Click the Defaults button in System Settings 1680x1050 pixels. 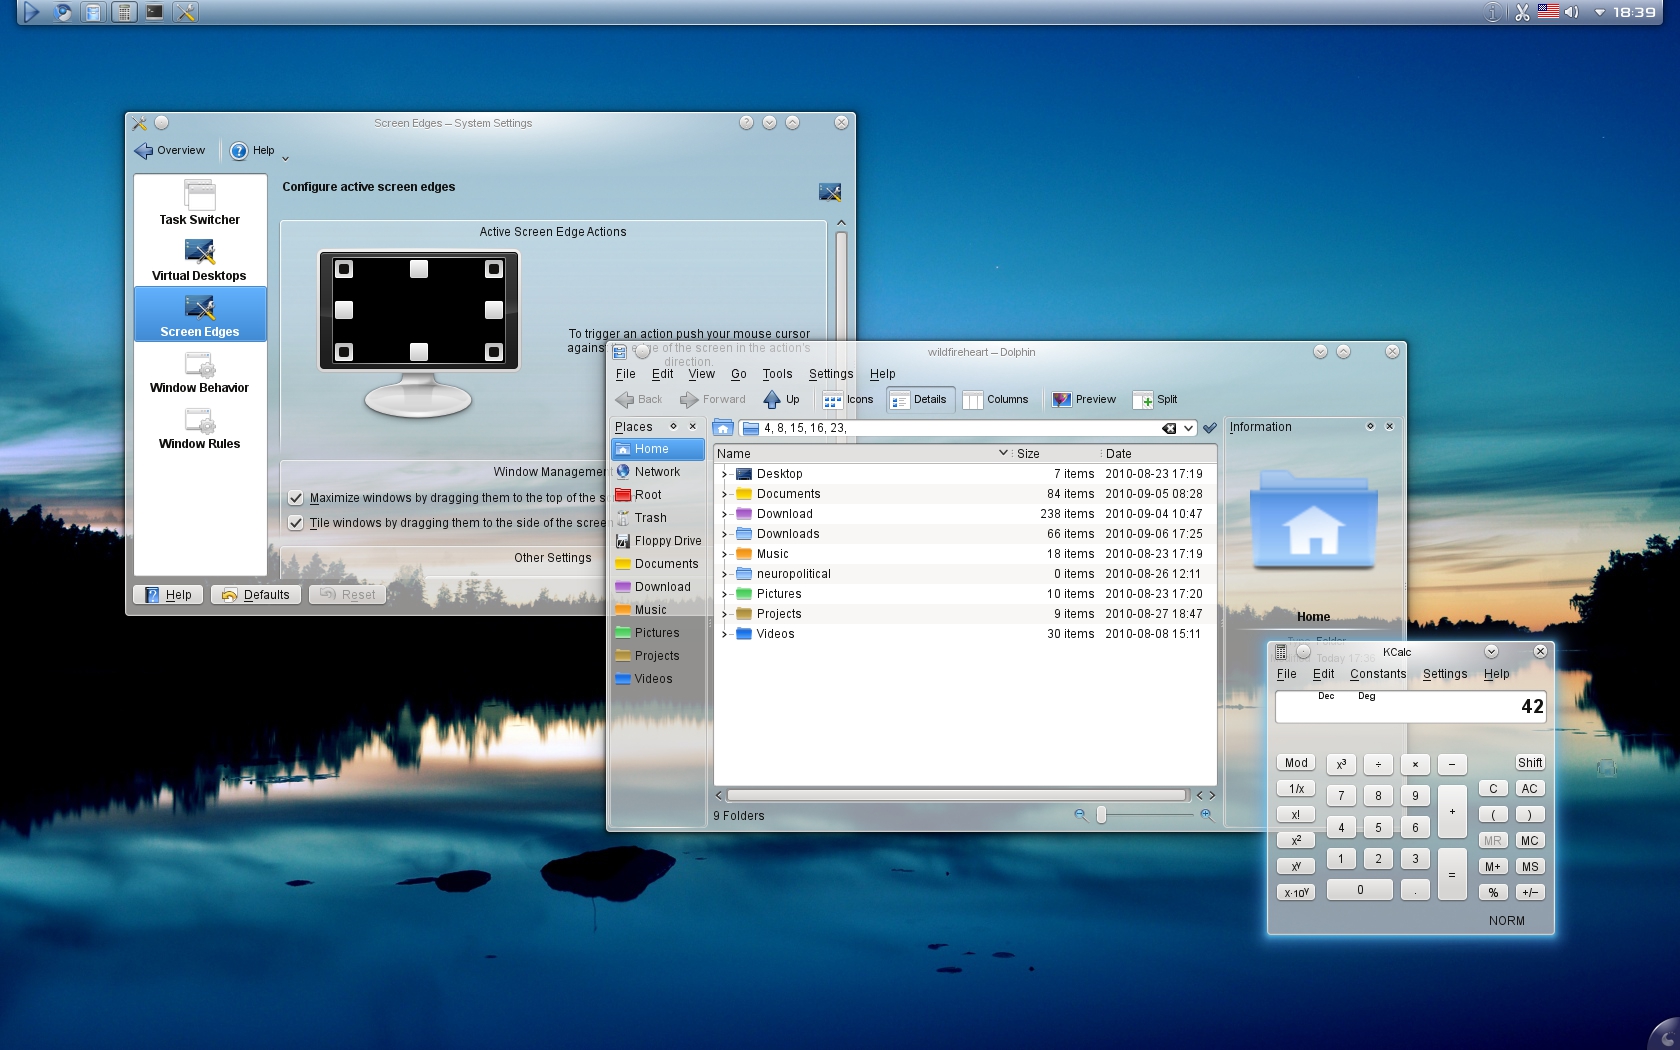tap(256, 595)
